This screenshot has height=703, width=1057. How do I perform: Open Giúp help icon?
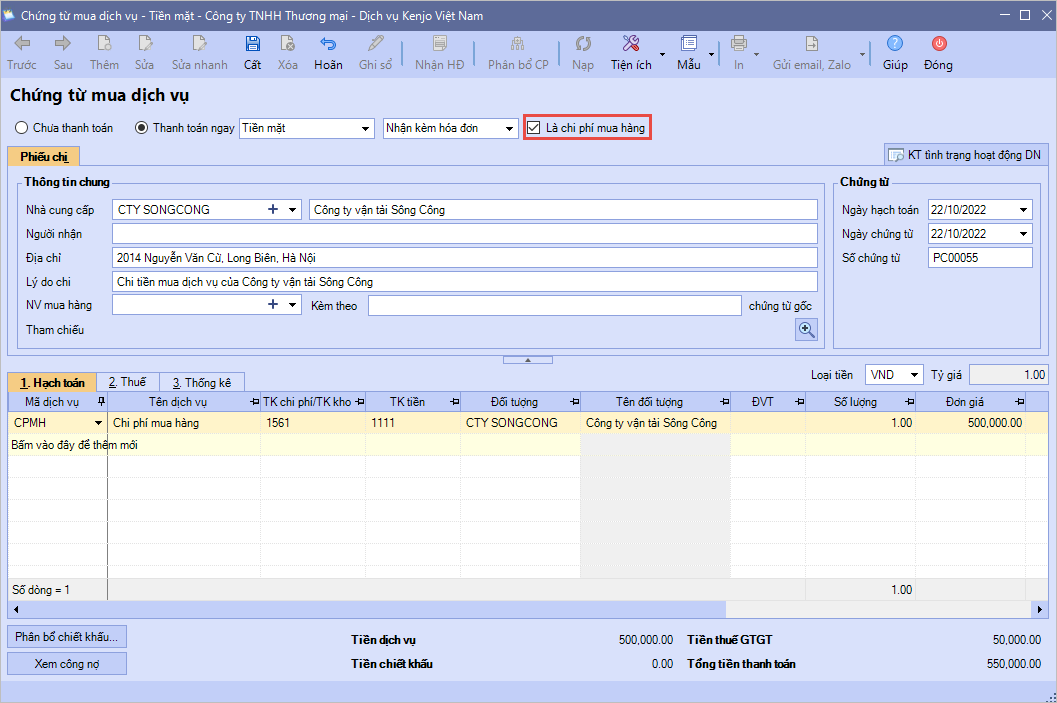(x=895, y=44)
